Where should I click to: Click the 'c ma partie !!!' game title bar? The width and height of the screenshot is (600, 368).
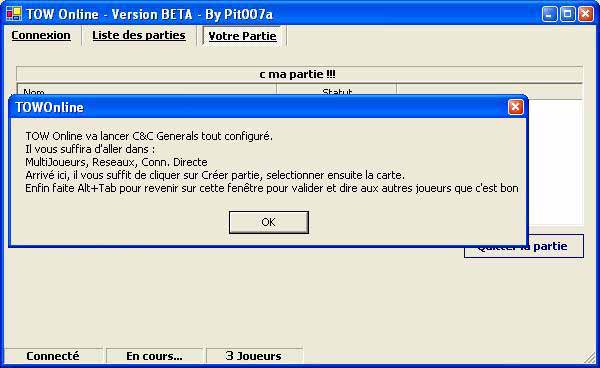tap(299, 74)
